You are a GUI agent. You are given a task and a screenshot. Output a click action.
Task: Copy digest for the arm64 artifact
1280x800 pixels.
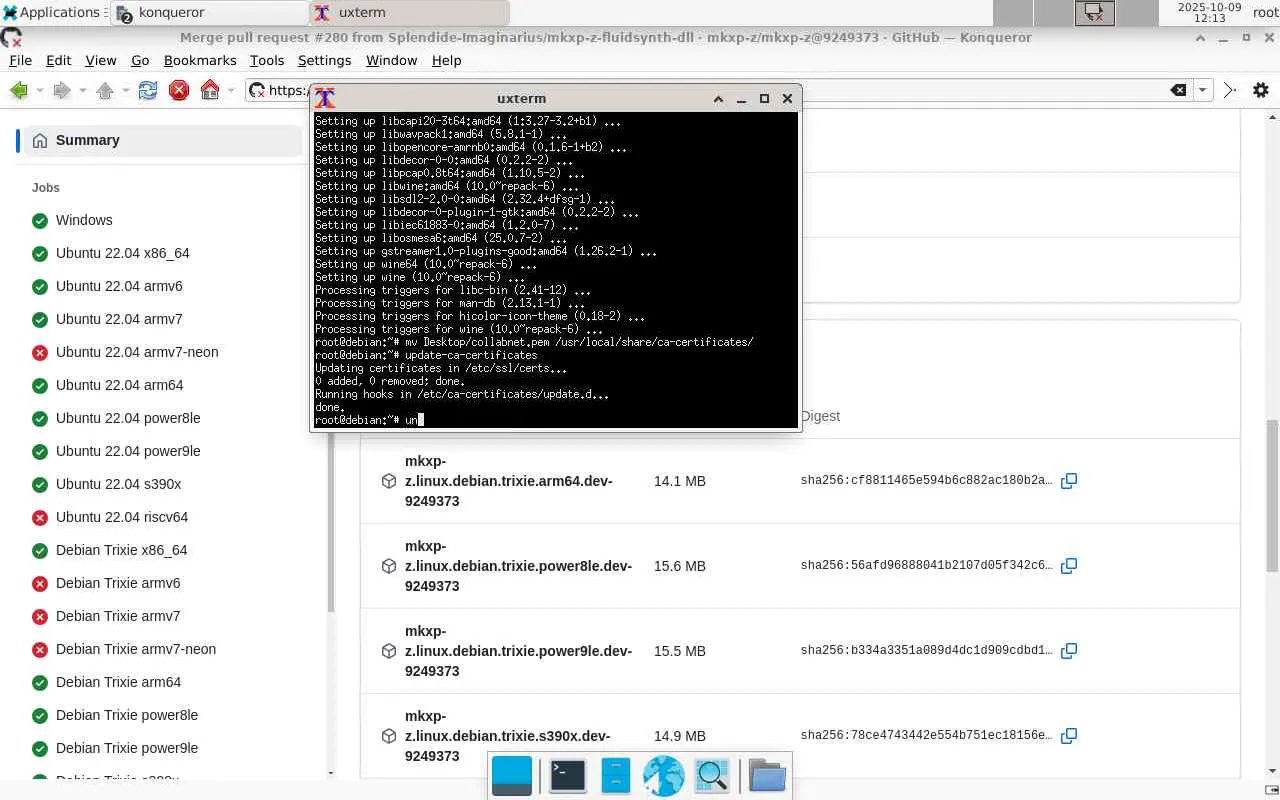pos(1069,481)
